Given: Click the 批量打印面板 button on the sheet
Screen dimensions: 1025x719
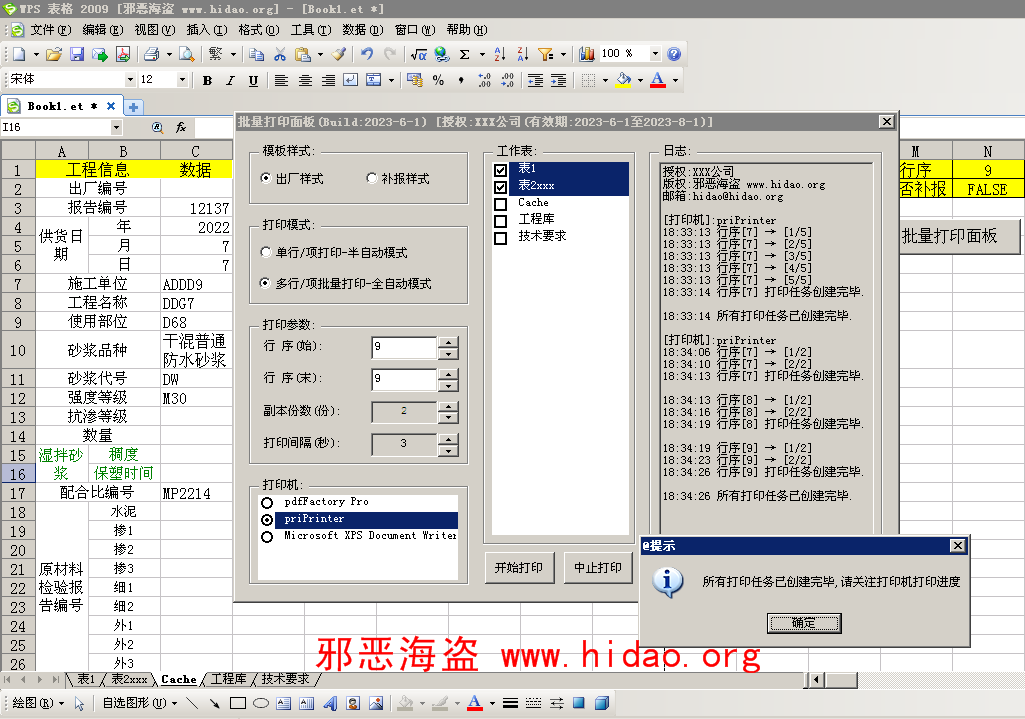Looking at the screenshot, I should (960, 236).
